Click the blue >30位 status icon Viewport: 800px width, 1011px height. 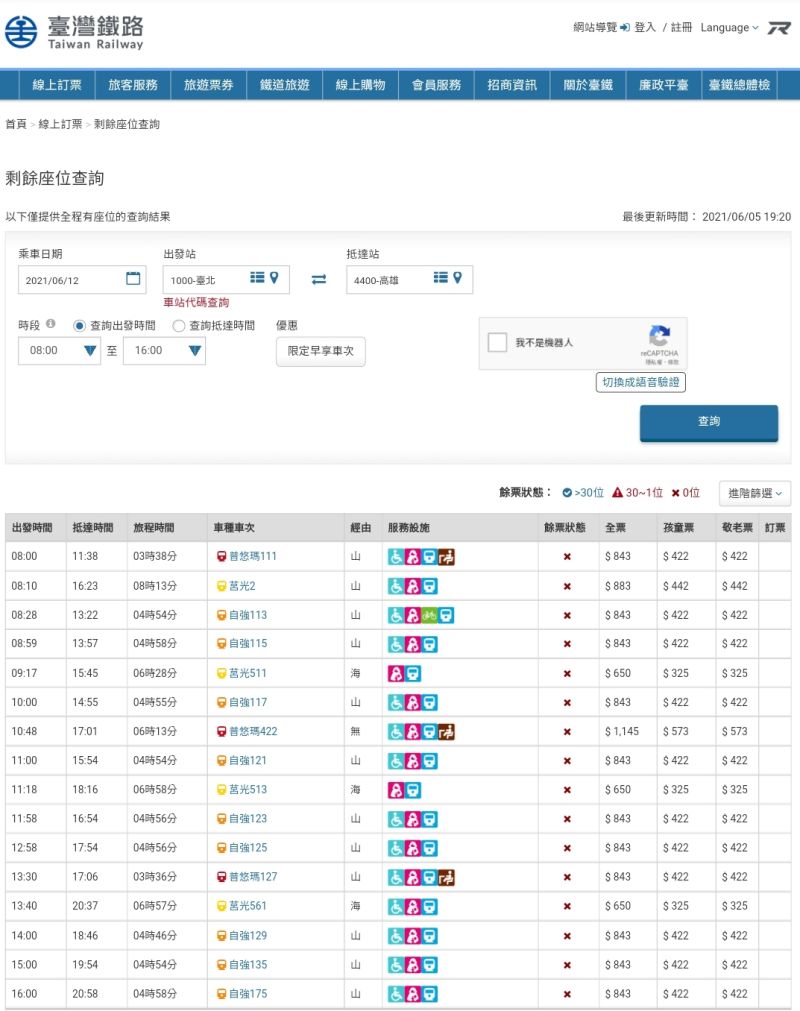pos(567,493)
